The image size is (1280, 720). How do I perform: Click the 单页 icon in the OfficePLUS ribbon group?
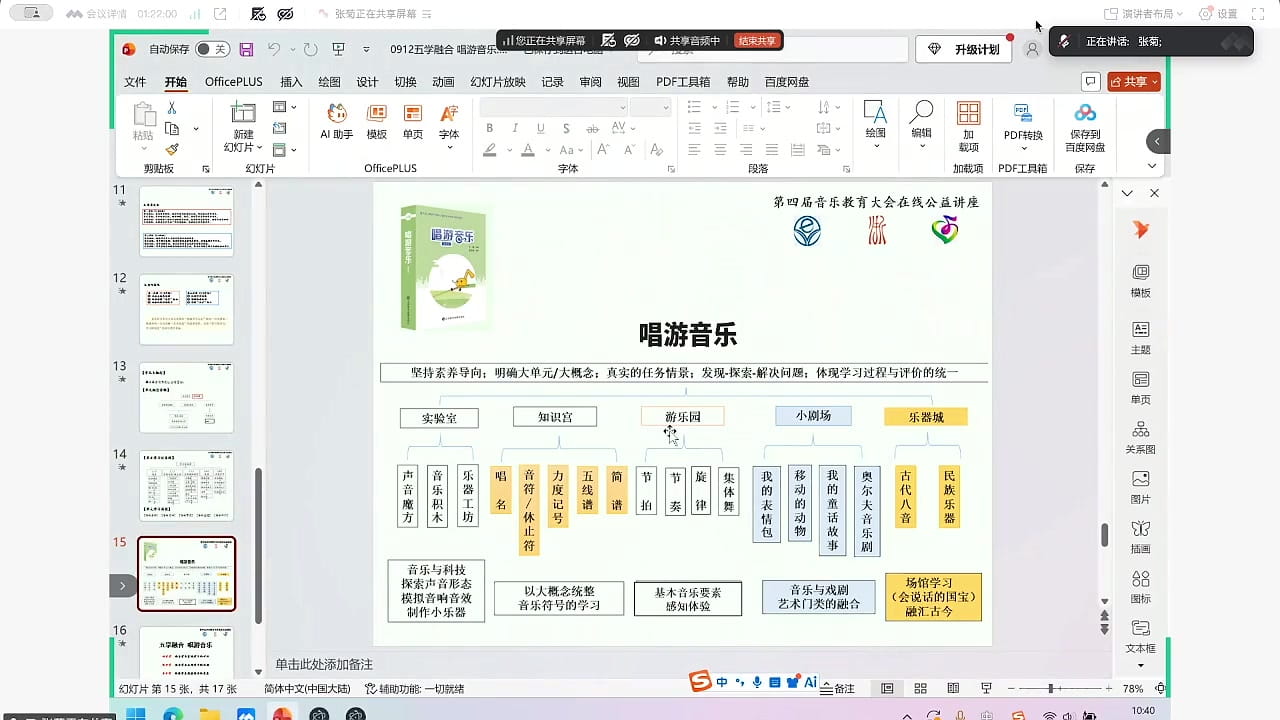click(413, 121)
